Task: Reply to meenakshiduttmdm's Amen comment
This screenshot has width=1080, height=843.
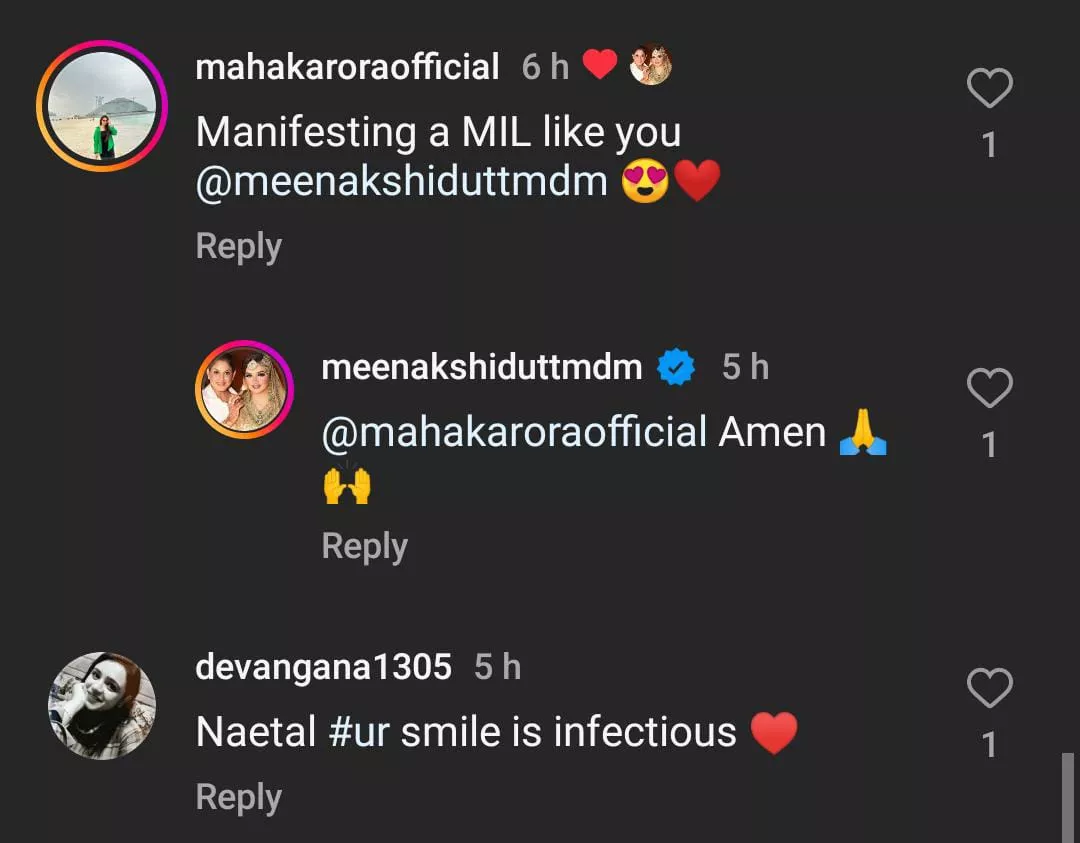Action: pos(364,546)
